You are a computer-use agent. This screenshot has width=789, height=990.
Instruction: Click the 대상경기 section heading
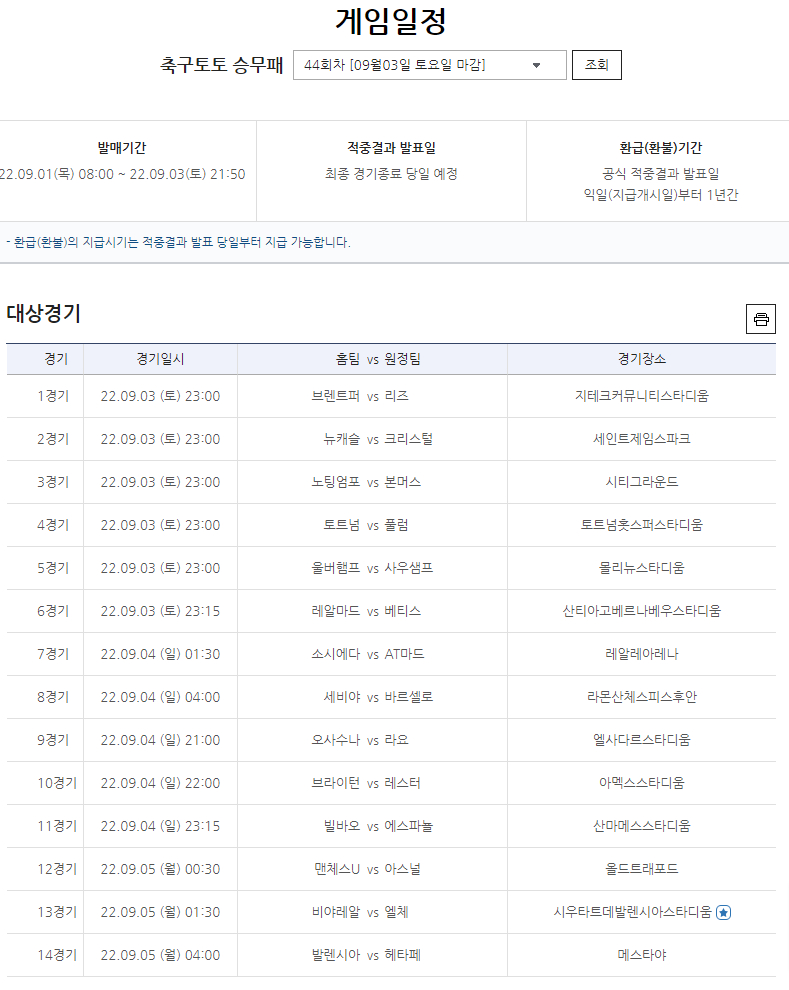(44, 314)
